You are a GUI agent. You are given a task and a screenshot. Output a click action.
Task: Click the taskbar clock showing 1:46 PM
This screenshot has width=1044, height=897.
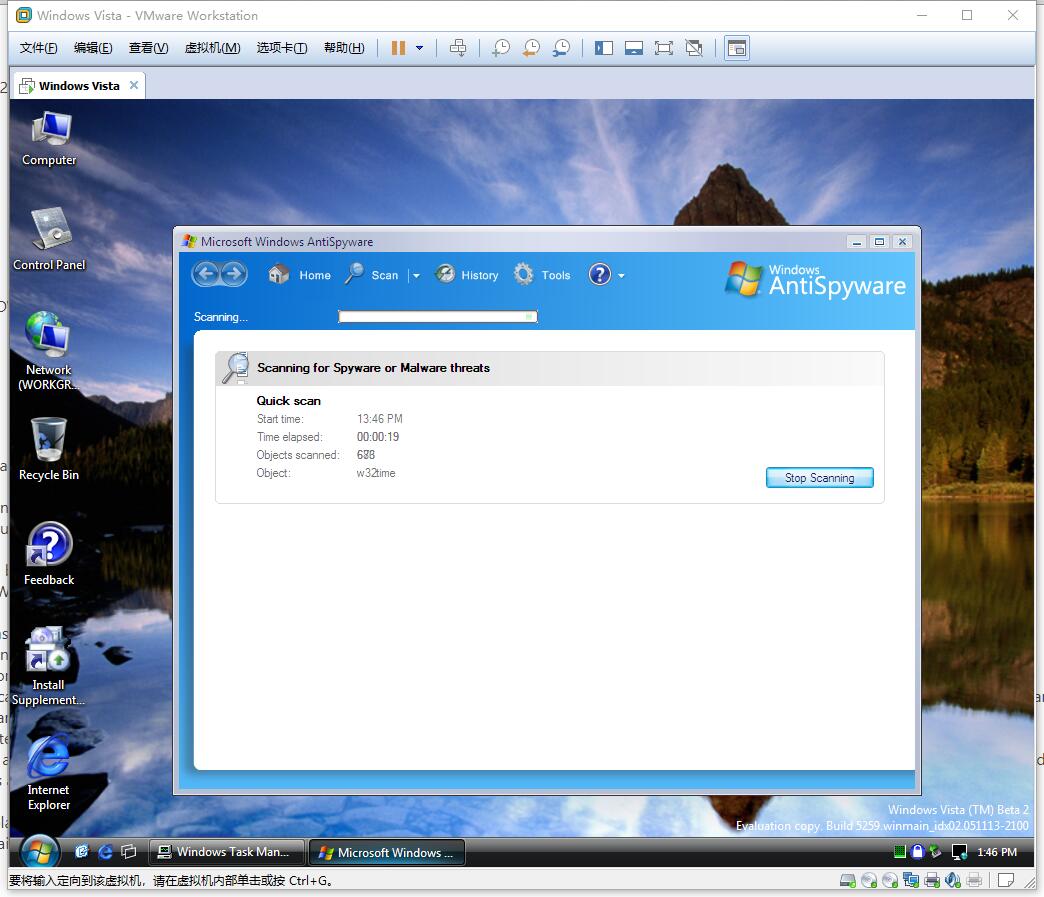click(x=997, y=852)
